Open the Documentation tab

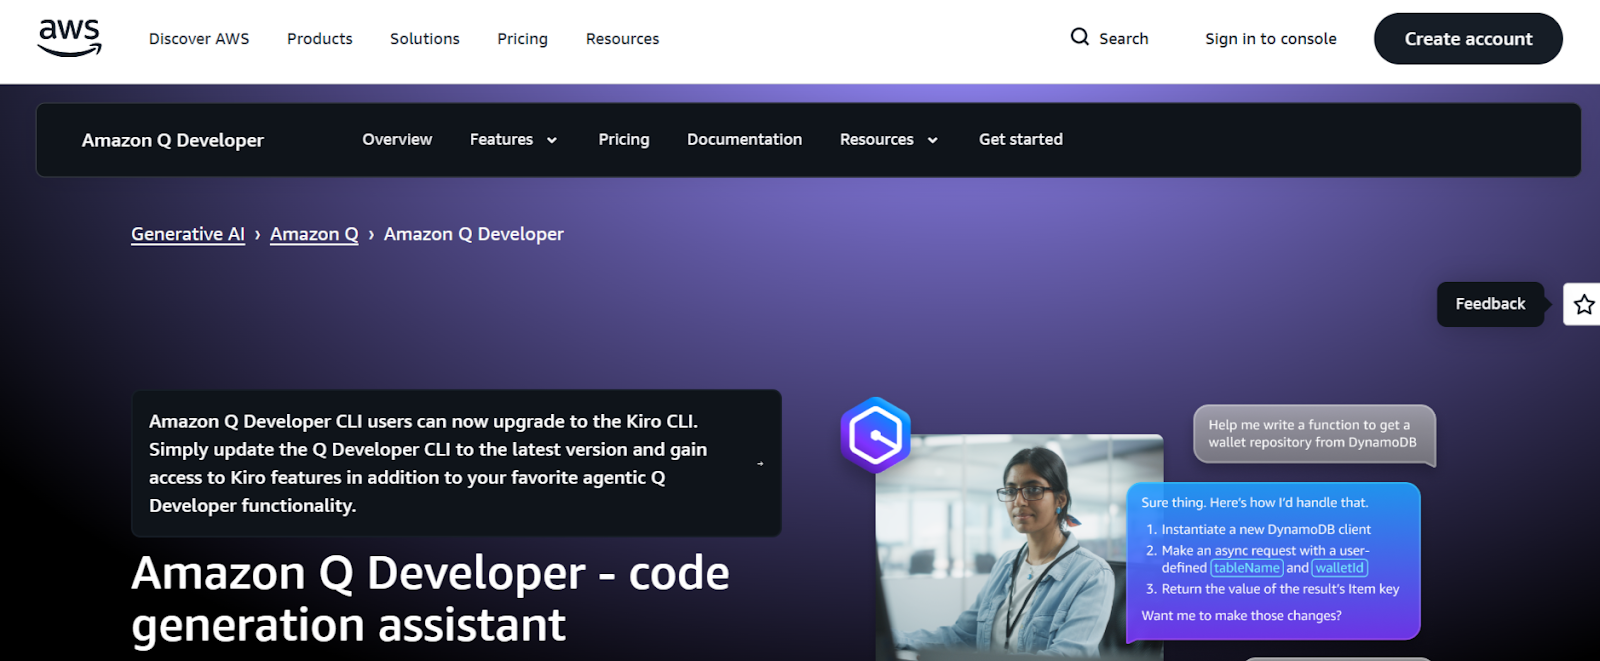tap(745, 139)
